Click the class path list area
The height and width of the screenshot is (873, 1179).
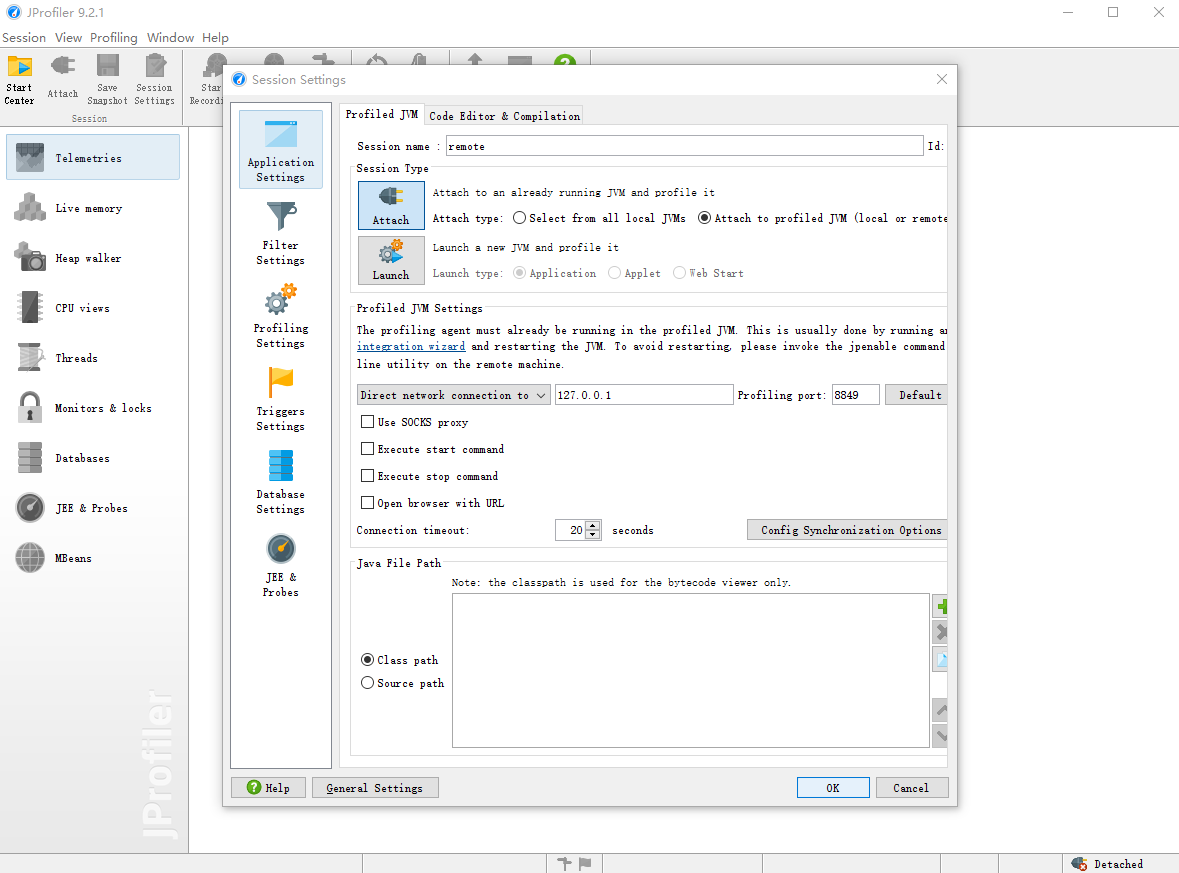click(690, 670)
